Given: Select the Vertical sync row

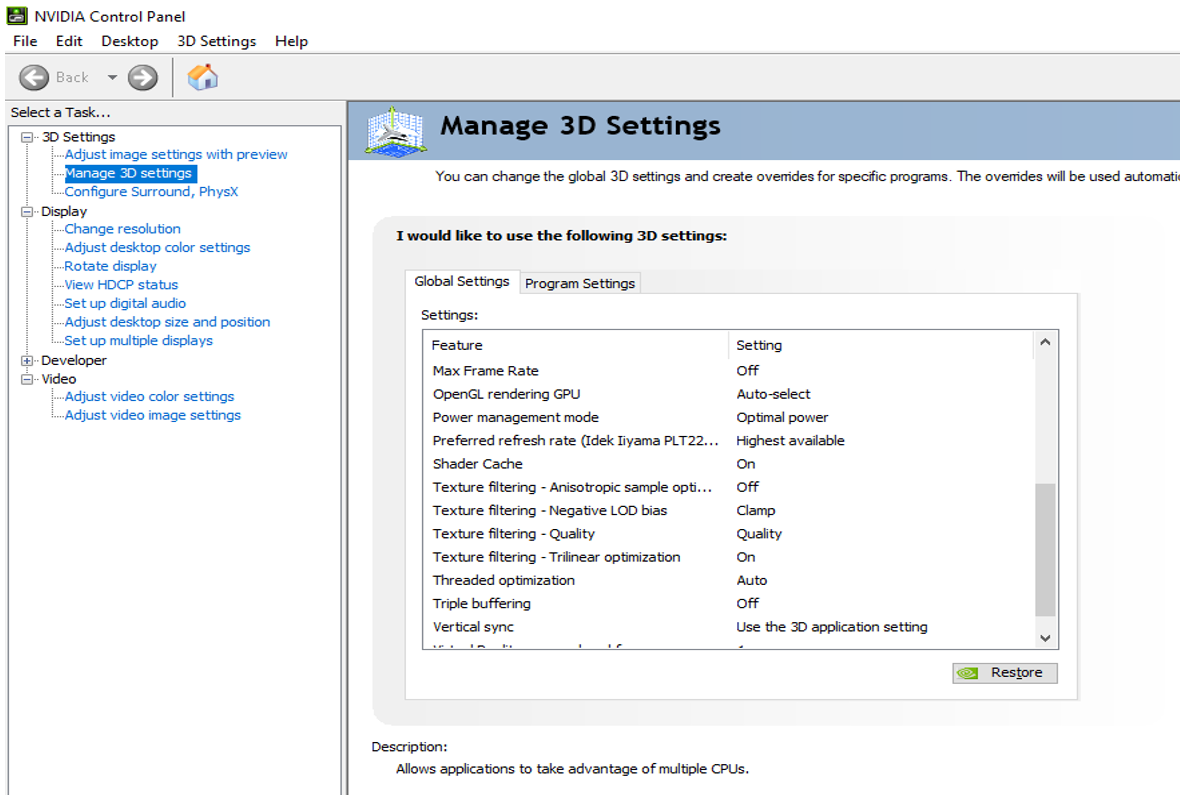Looking at the screenshot, I should pos(728,627).
